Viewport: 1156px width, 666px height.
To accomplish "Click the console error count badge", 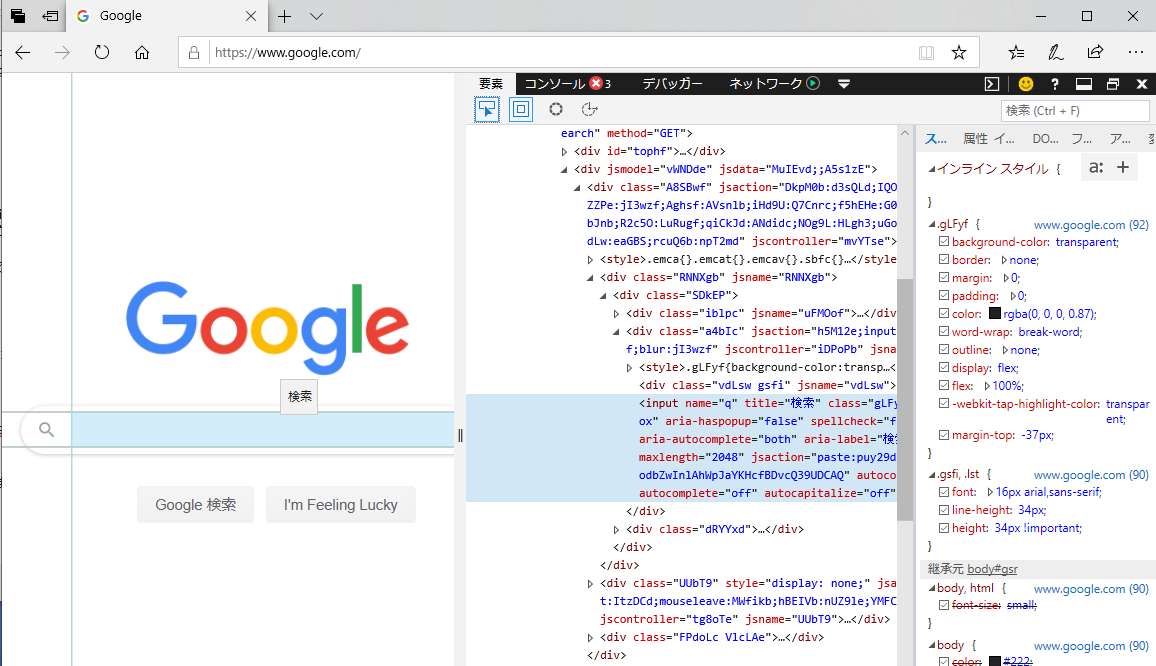I will 596,83.
